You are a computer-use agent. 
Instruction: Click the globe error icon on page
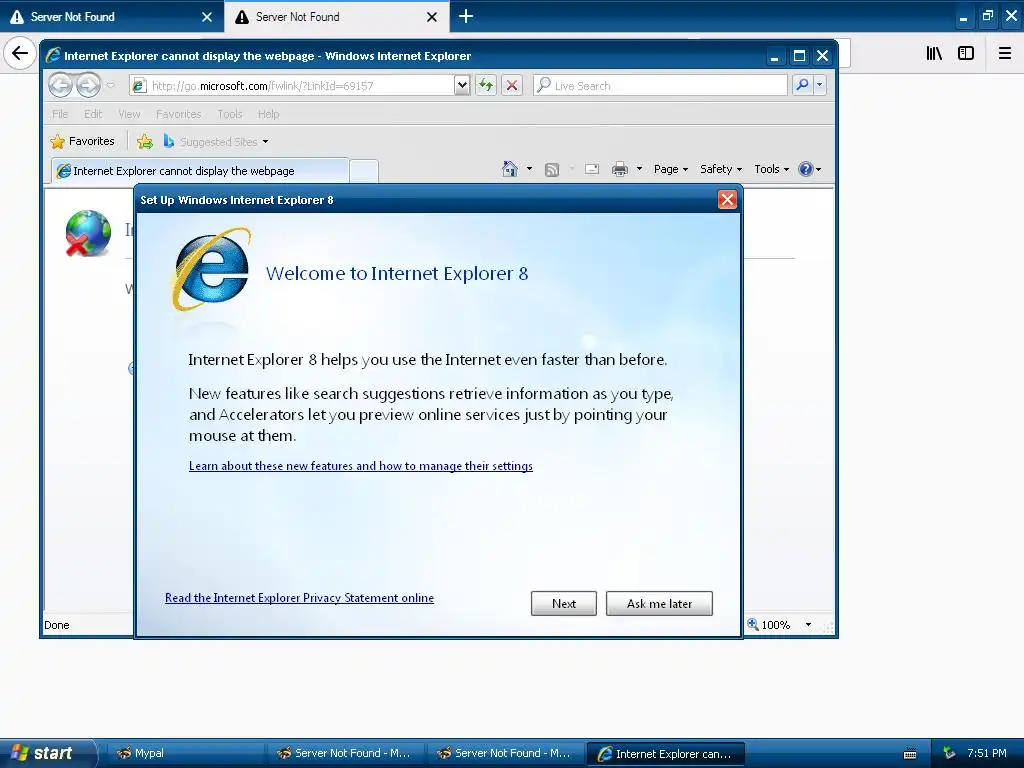pos(88,233)
